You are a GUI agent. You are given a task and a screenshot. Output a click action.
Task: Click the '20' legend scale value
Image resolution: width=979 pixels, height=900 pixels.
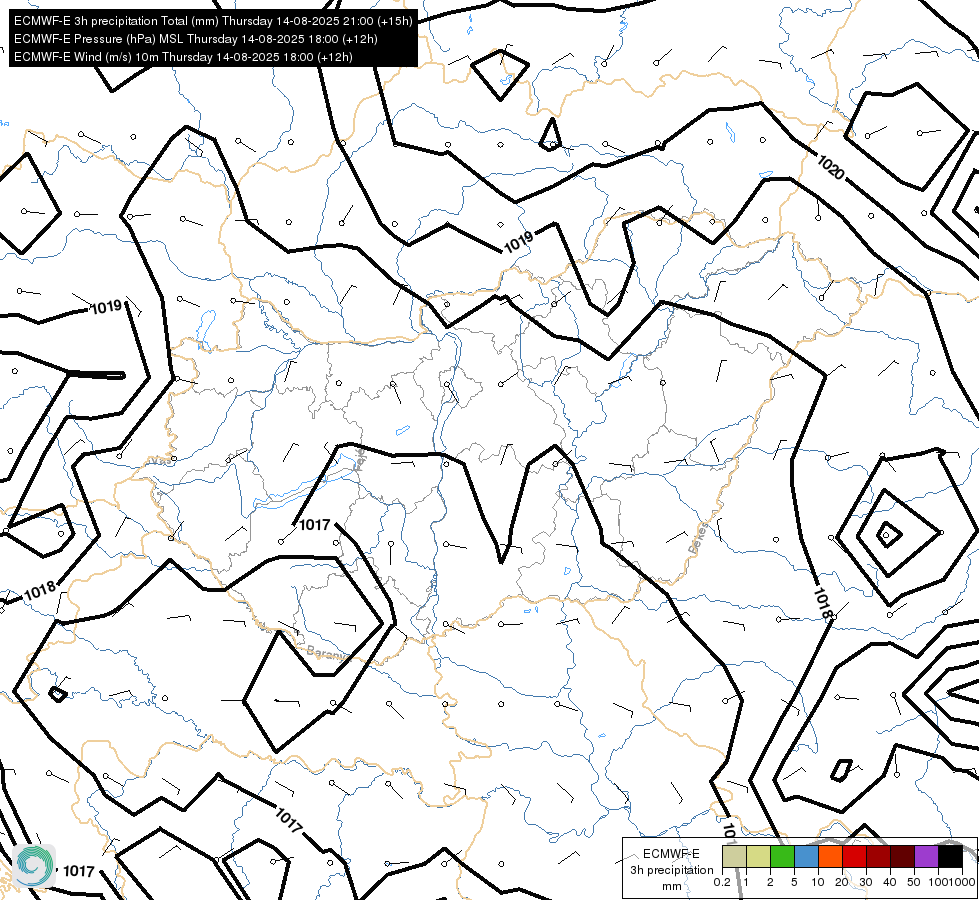pos(842,882)
